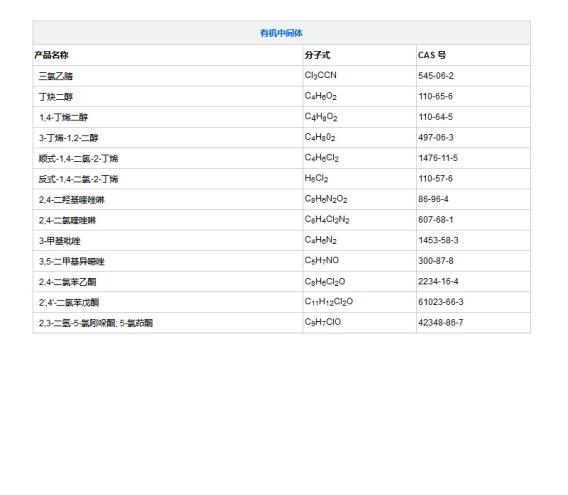This screenshot has height=495, width=568.
Task: Select formula C11H12Cl2O
Action: pyautogui.click(x=329, y=302)
